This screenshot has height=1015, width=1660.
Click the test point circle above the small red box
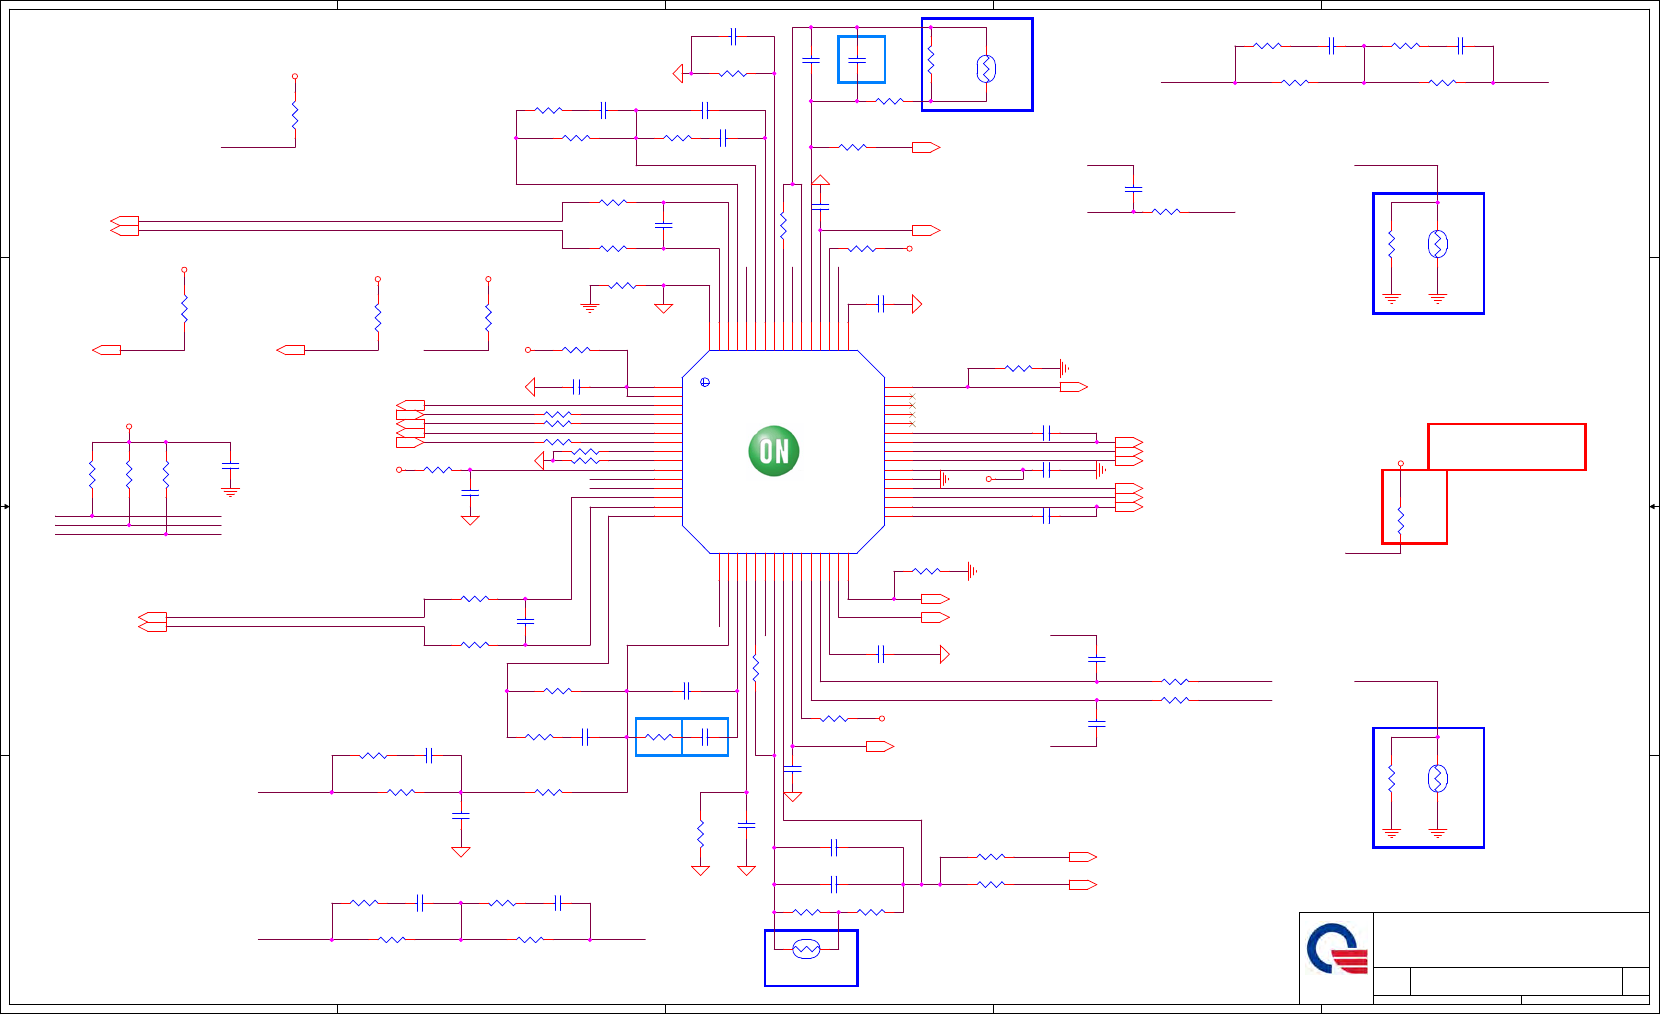click(1401, 464)
